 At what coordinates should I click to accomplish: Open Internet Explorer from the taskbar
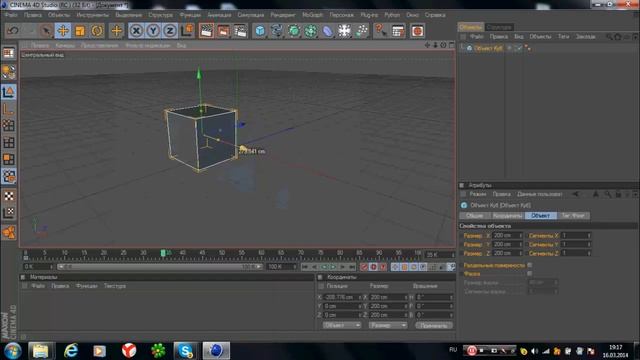(71, 351)
